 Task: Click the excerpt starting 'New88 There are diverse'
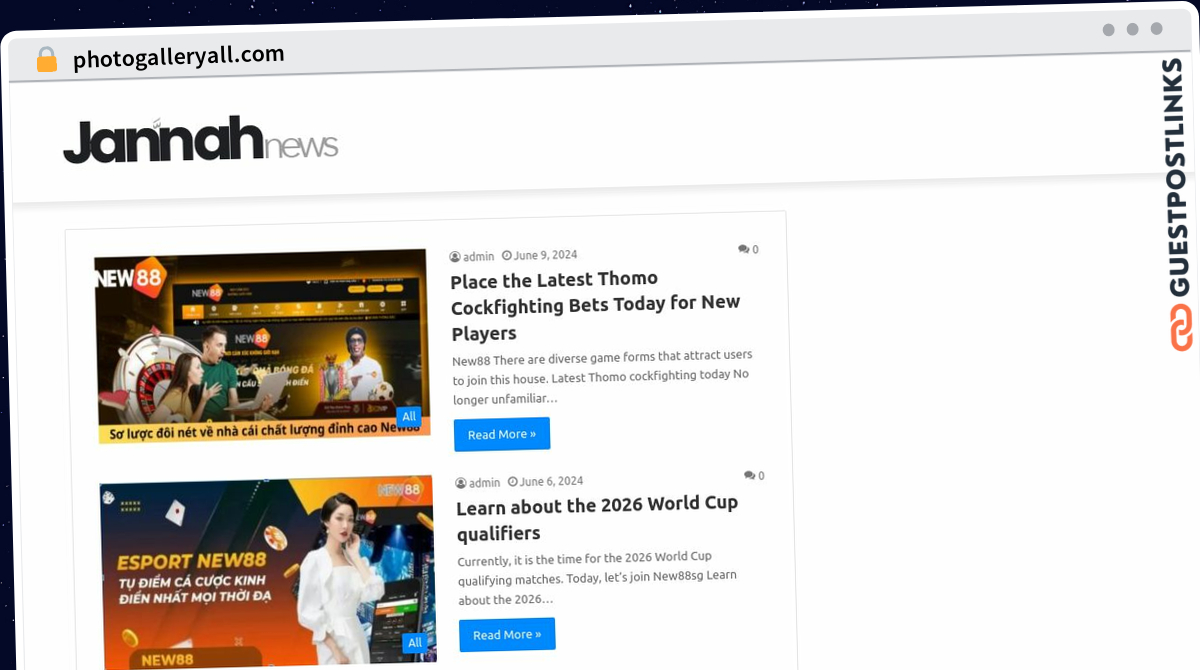603,376
